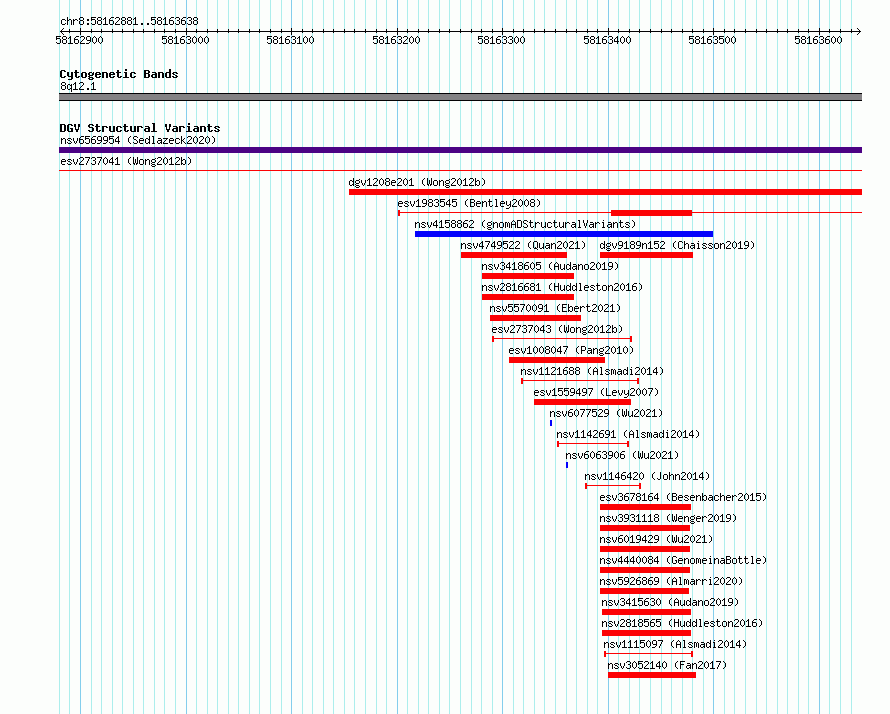Select the blue nsv4158862 variant bar
The image size is (890, 714).
(564, 234)
